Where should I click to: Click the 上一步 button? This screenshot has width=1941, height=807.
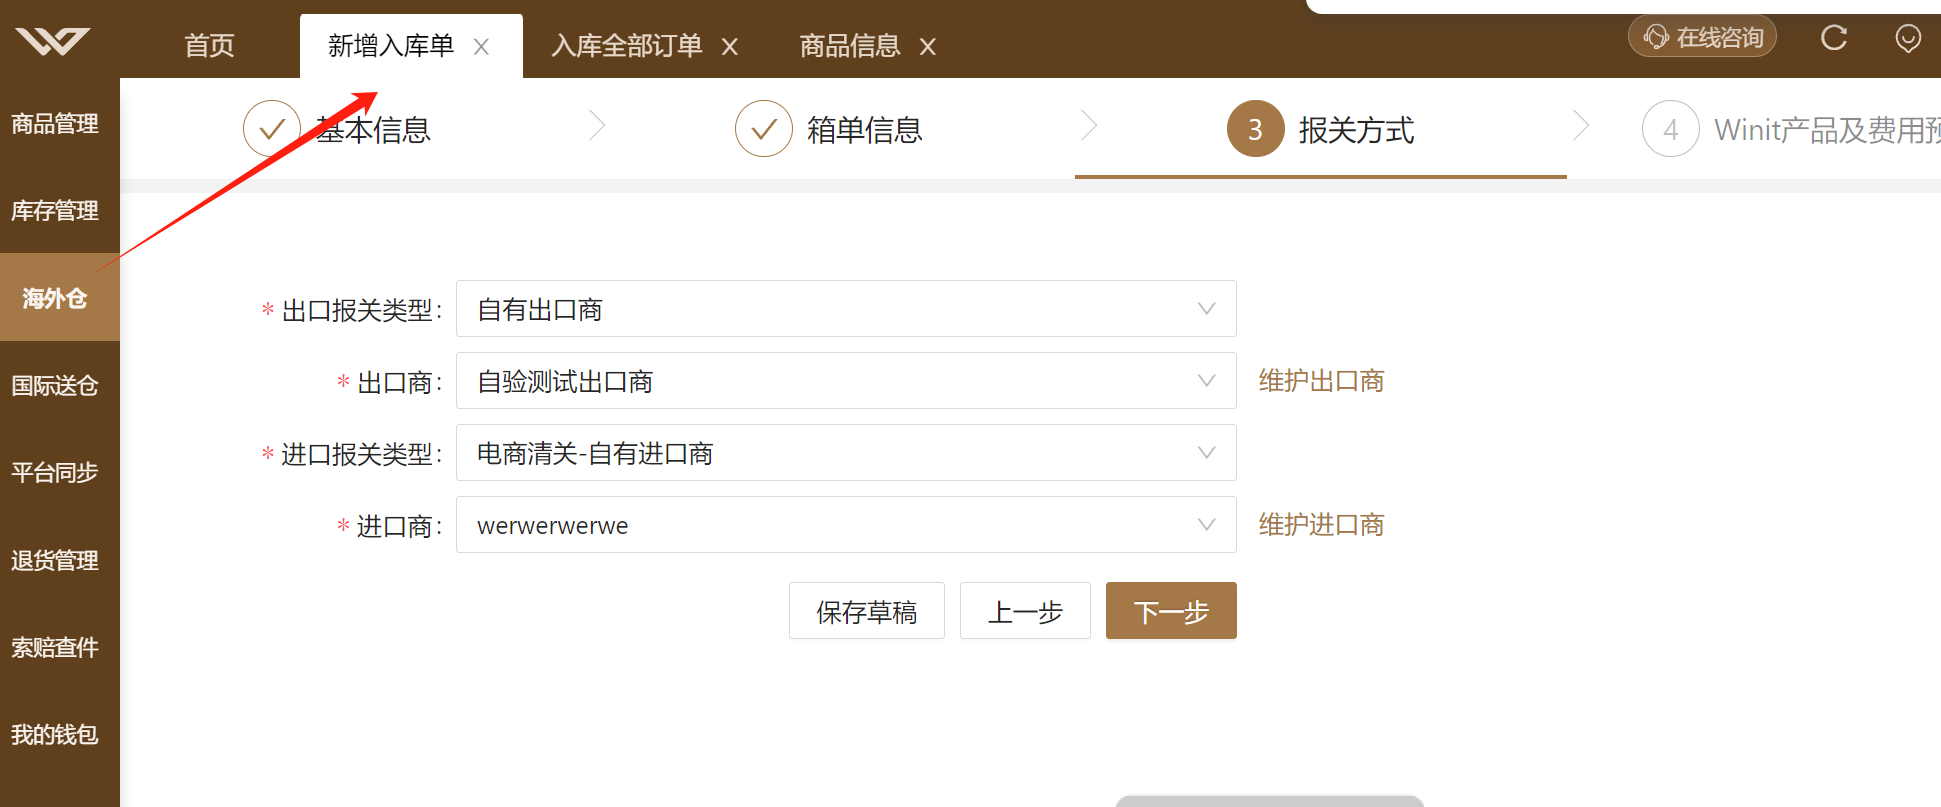click(x=1025, y=611)
